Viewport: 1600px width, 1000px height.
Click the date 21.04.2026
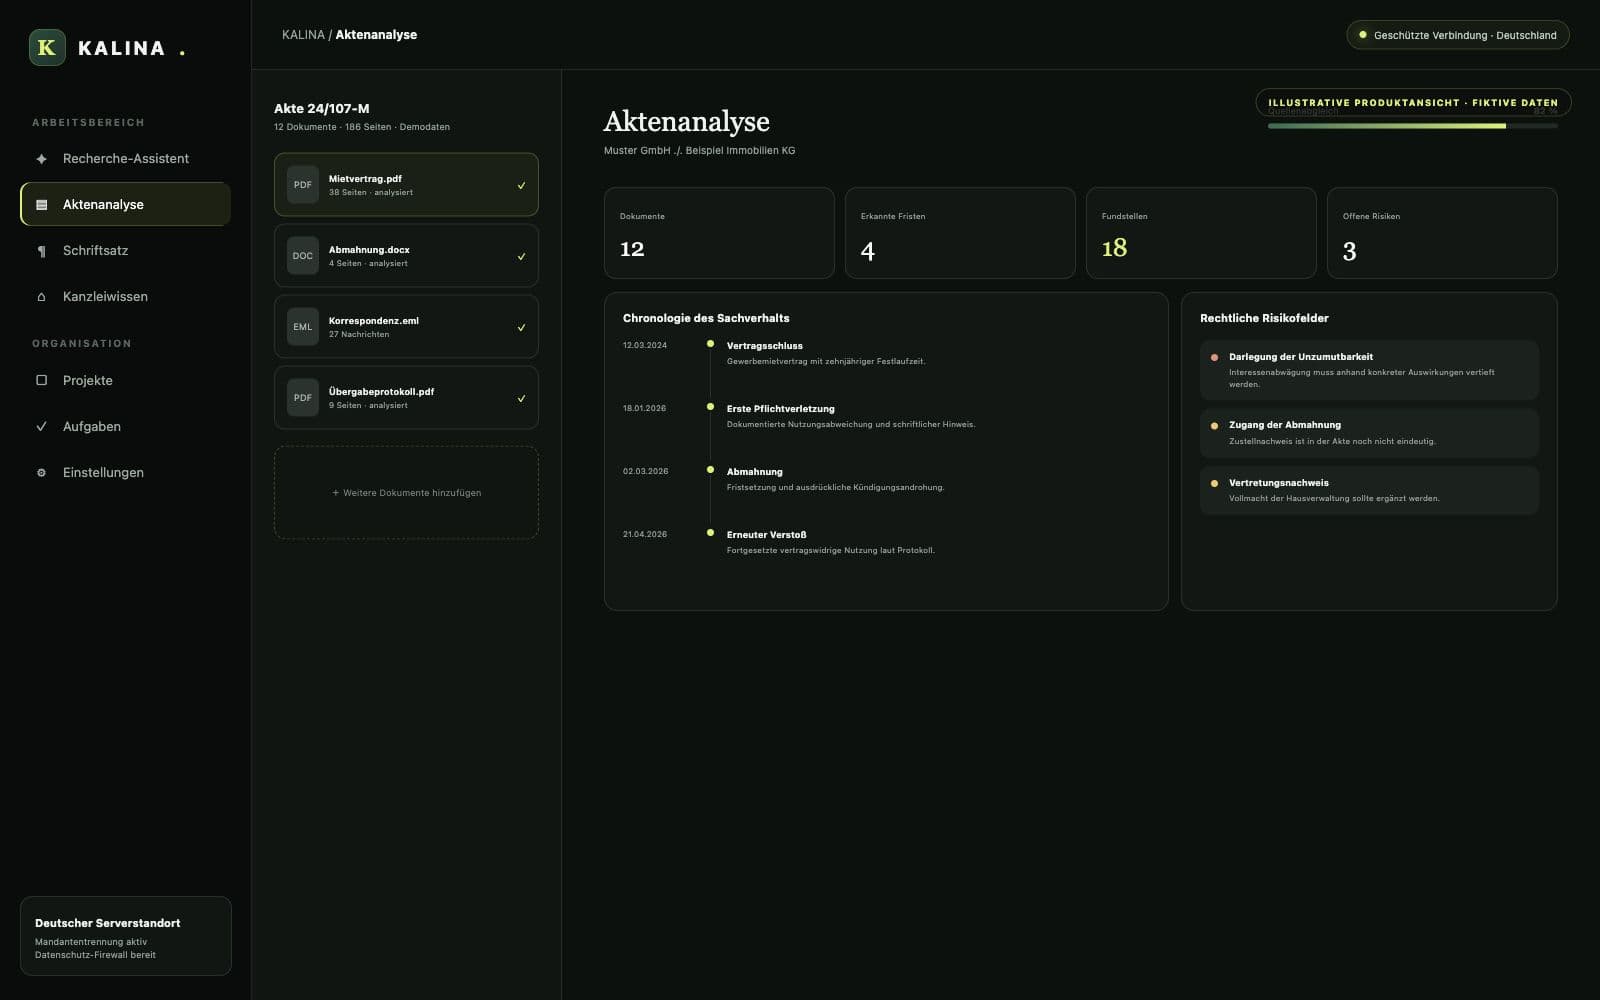[x=645, y=534]
